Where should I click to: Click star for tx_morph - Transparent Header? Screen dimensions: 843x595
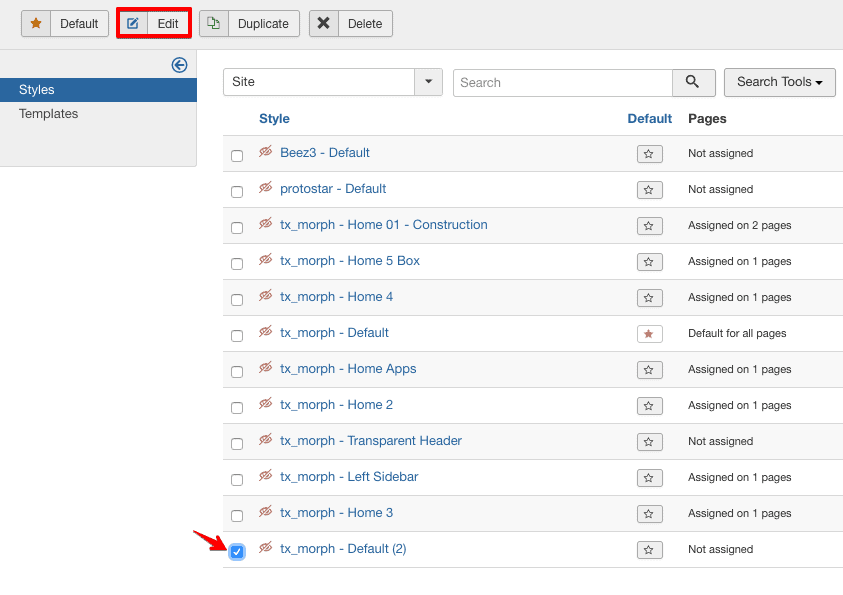pyautogui.click(x=649, y=442)
